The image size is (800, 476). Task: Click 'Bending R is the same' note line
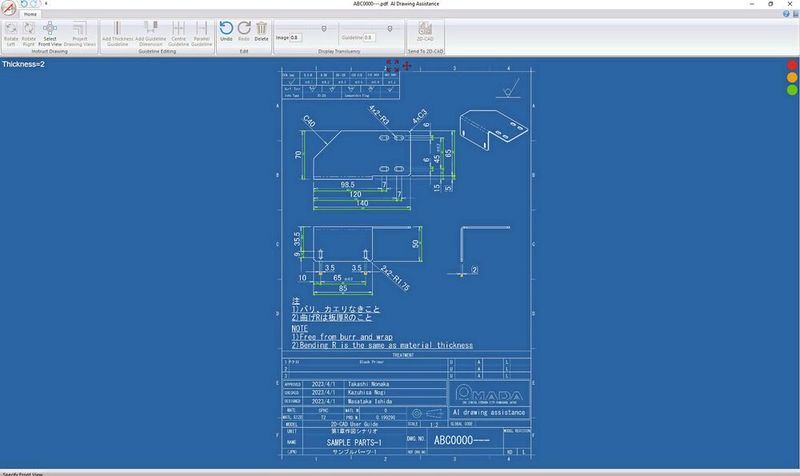[382, 345]
